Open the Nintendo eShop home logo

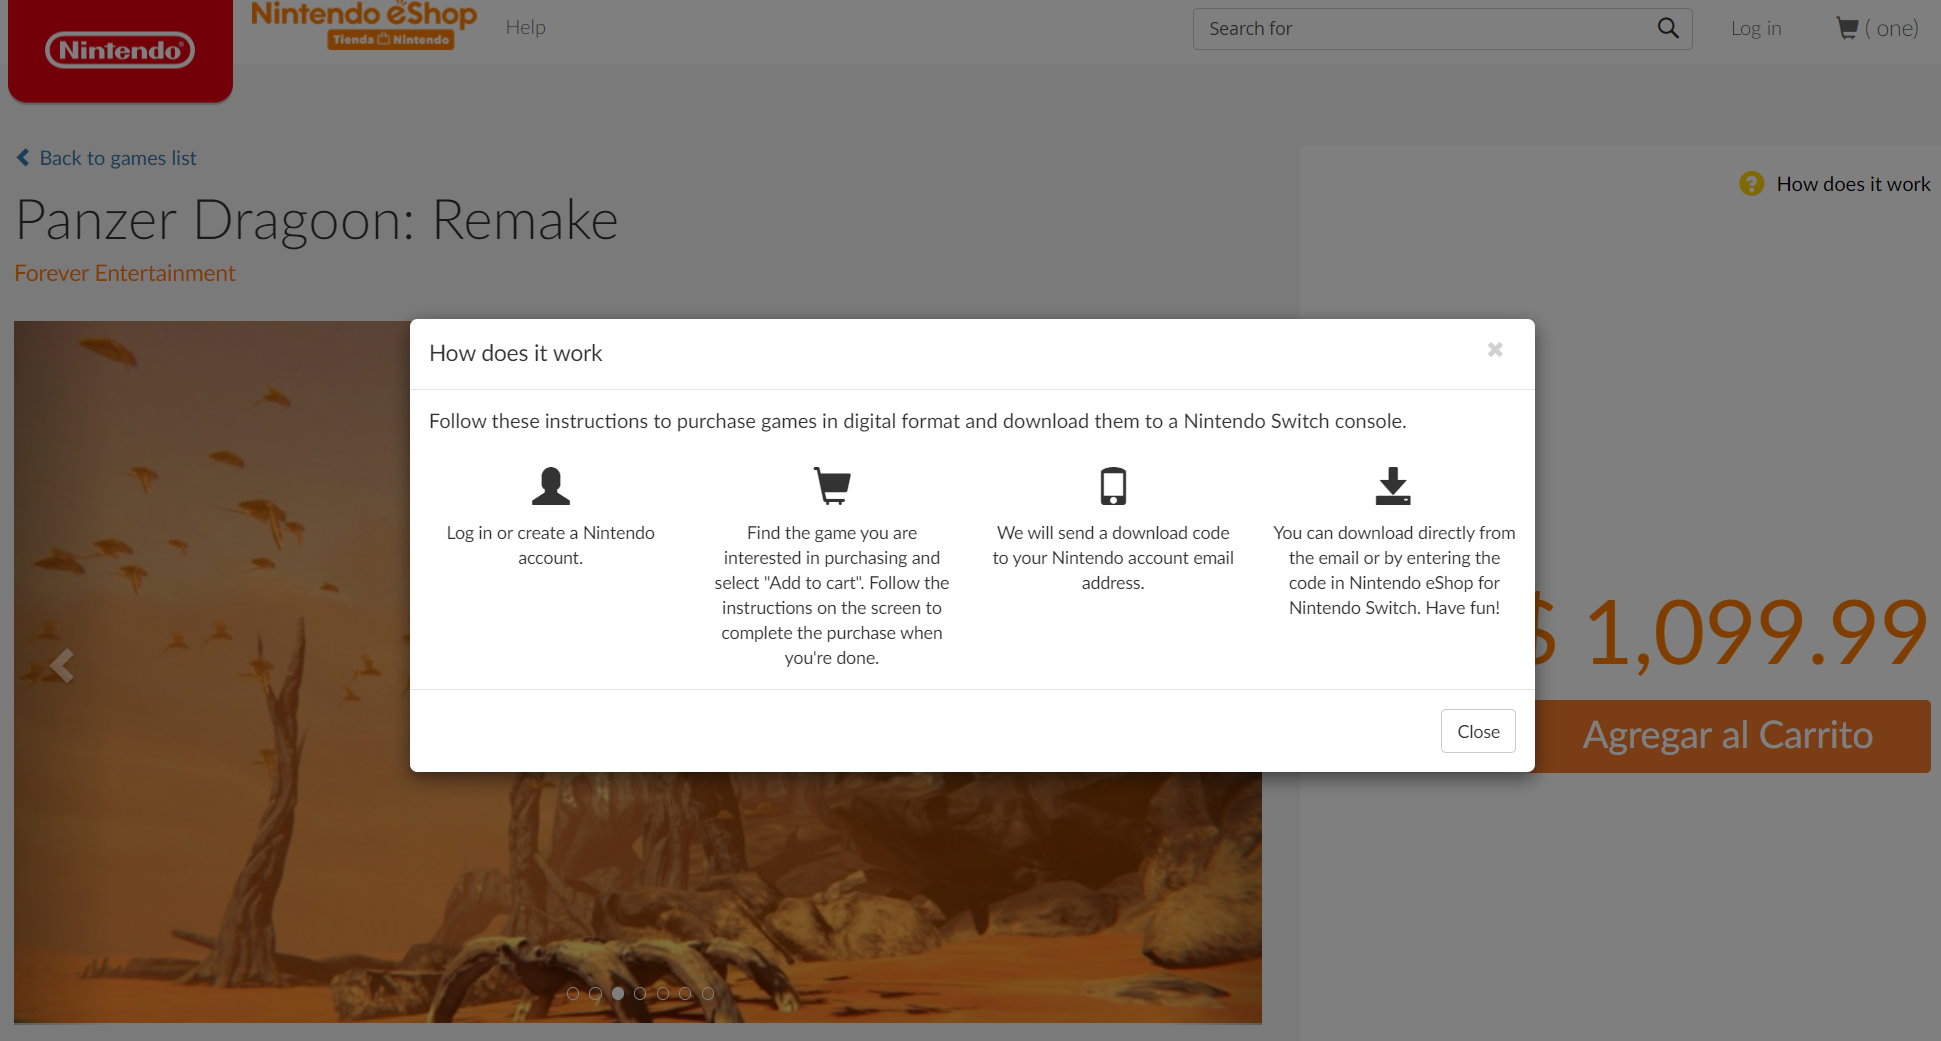point(364,25)
